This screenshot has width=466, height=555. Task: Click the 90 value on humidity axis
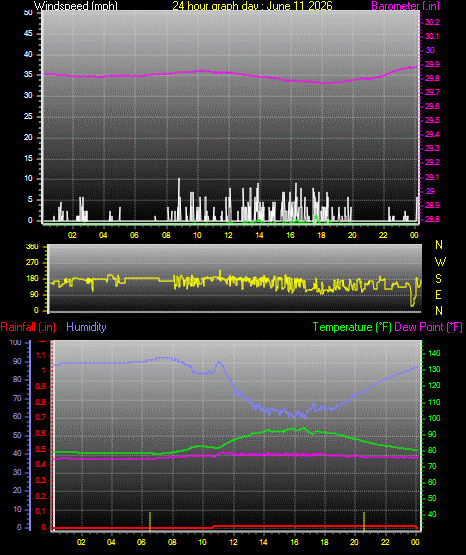click(x=17, y=361)
